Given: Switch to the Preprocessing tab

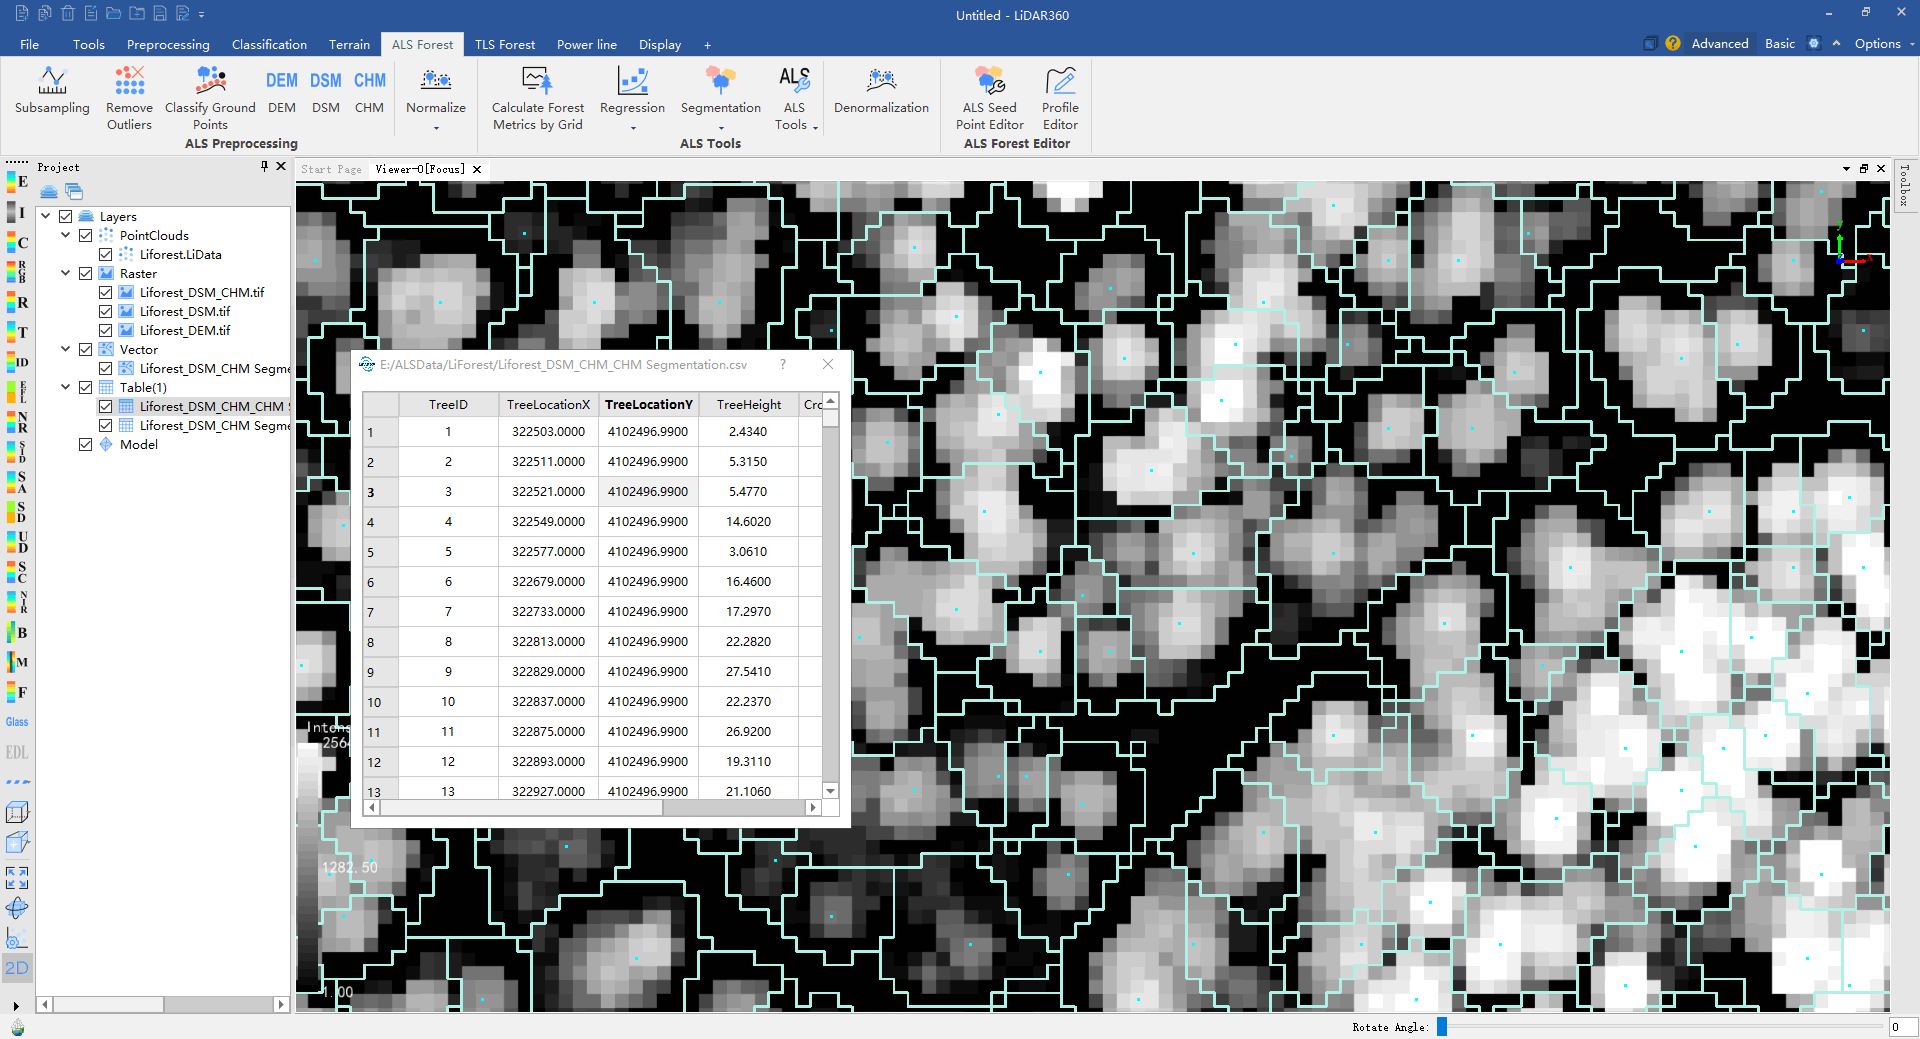Looking at the screenshot, I should 168,44.
